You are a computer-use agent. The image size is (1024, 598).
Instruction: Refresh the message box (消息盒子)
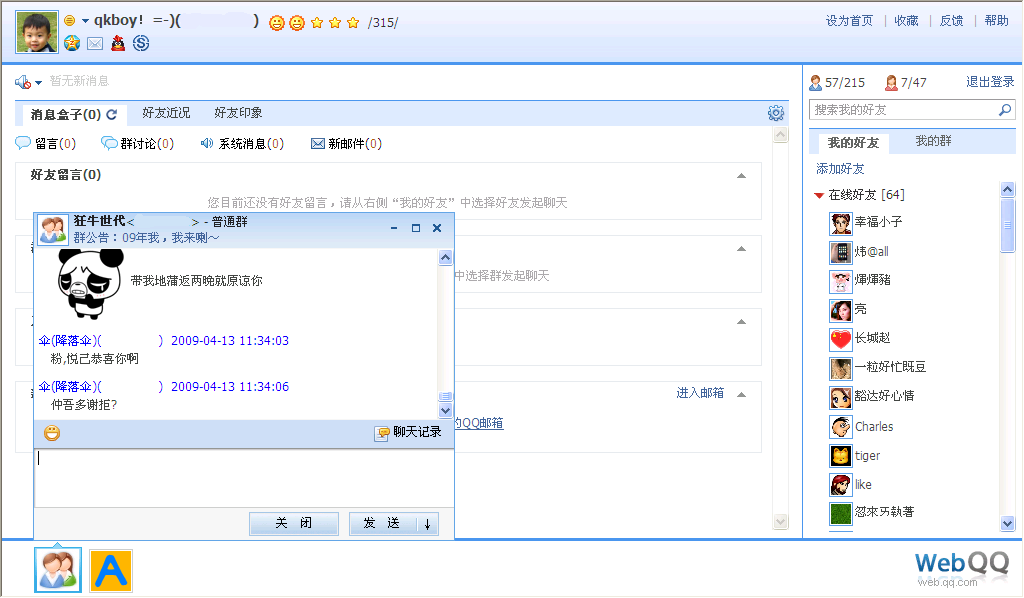(112, 114)
